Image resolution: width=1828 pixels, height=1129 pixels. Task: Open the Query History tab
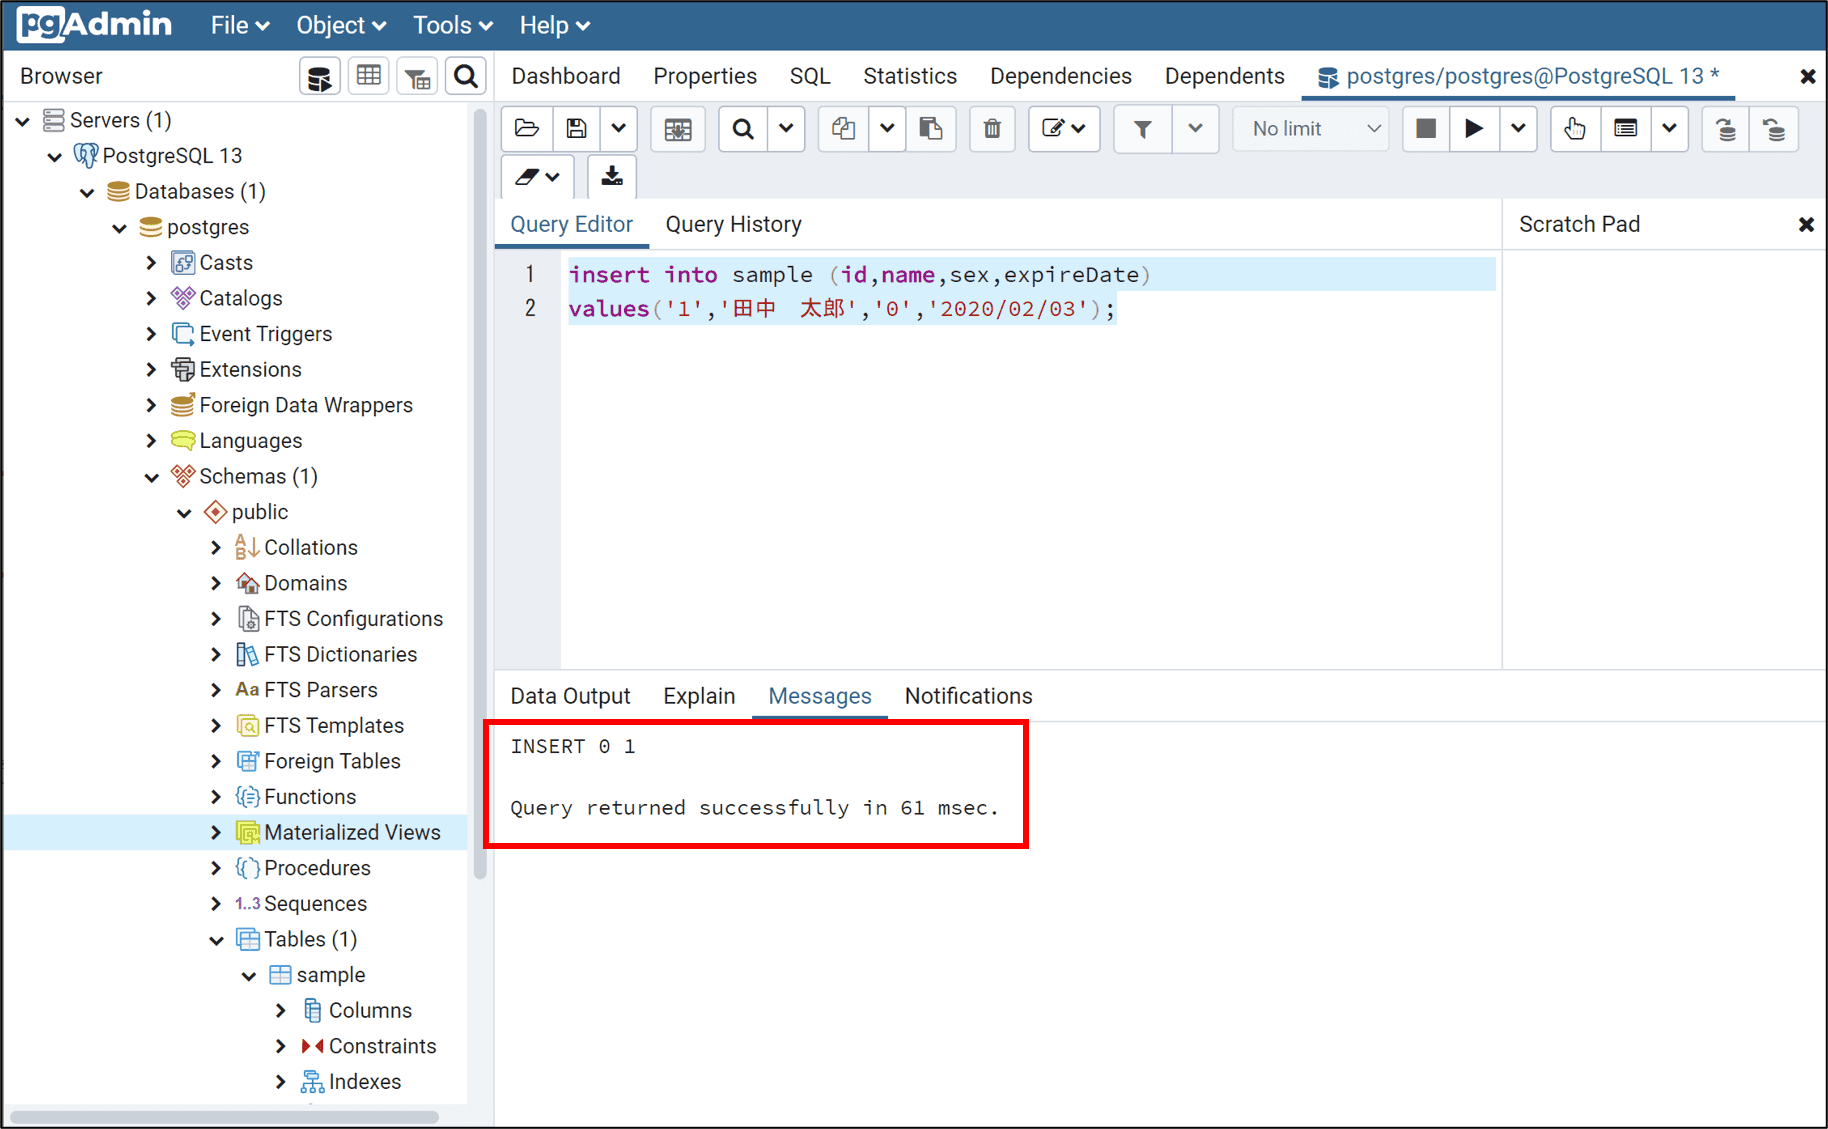click(x=734, y=224)
